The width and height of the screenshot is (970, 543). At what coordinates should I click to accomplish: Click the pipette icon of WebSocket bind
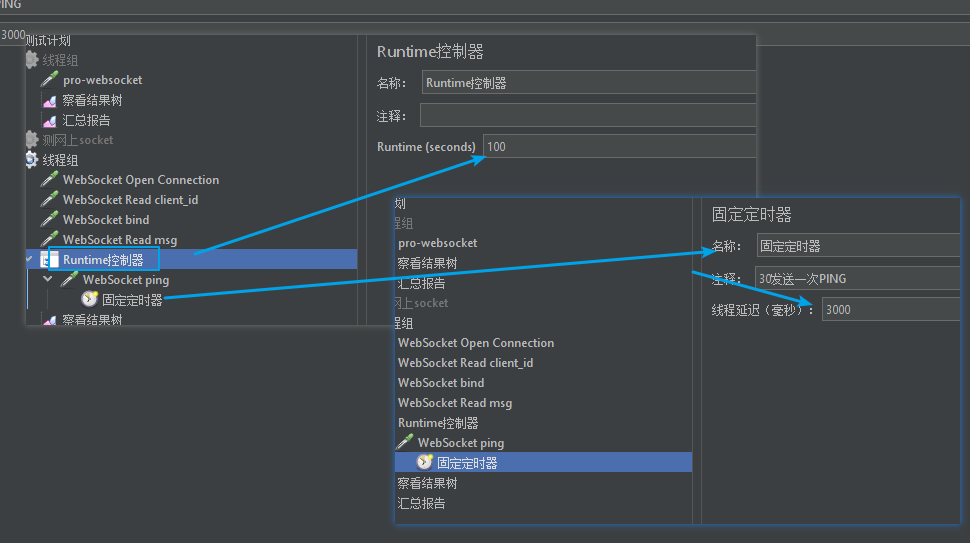[x=49, y=219]
